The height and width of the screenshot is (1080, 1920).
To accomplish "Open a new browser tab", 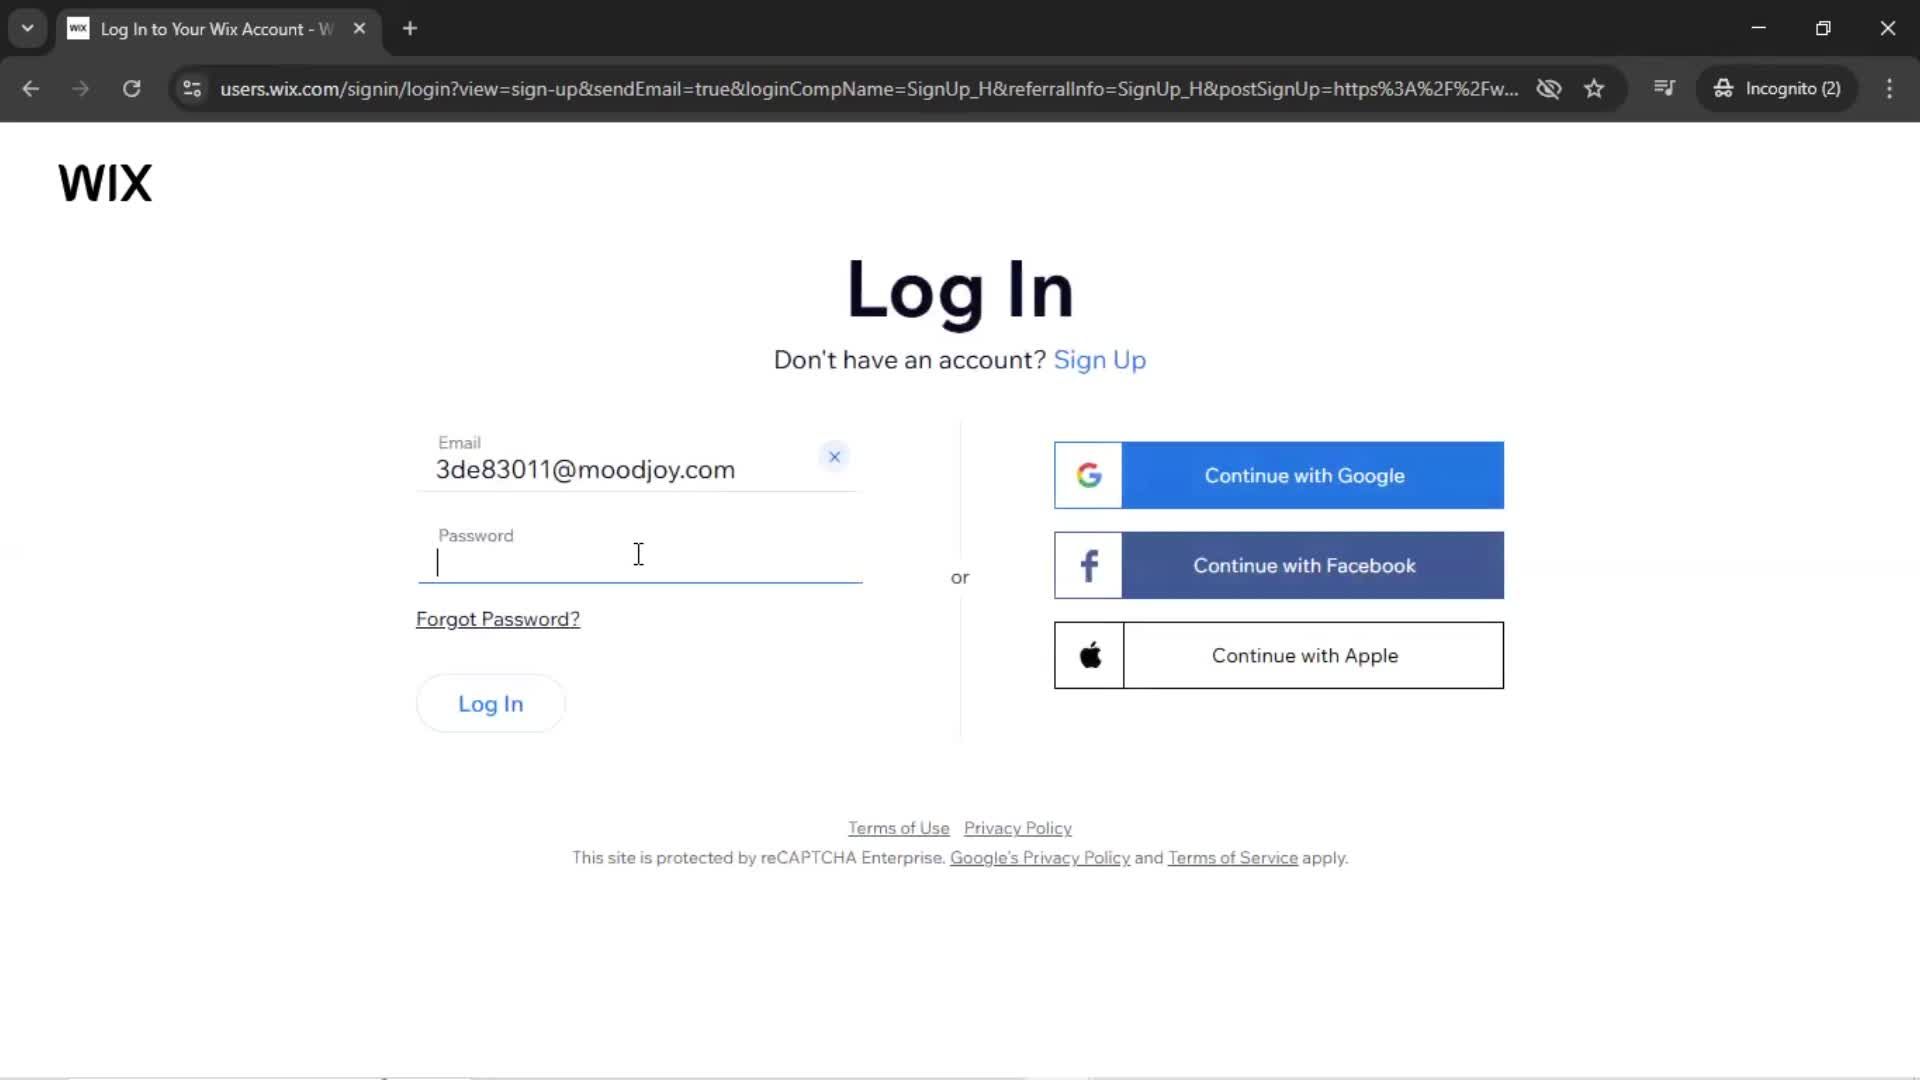I will tap(410, 28).
